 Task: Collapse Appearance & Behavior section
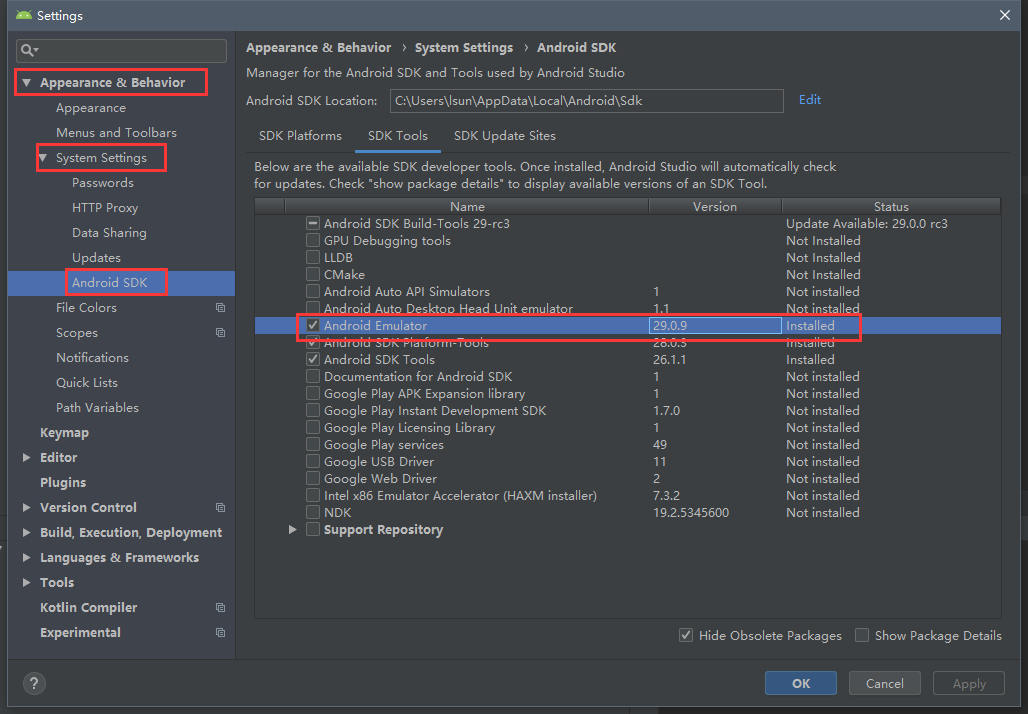click(x=26, y=83)
